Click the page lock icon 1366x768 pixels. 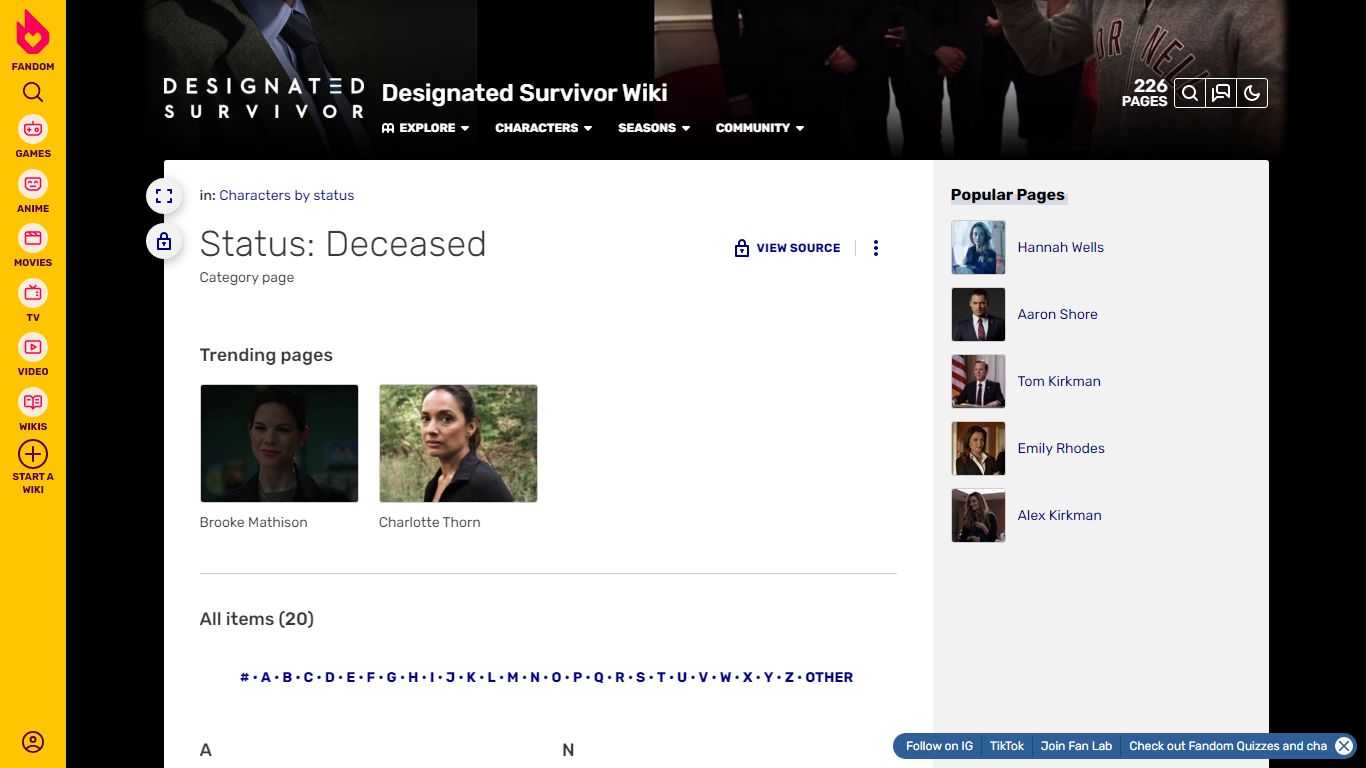click(x=164, y=241)
